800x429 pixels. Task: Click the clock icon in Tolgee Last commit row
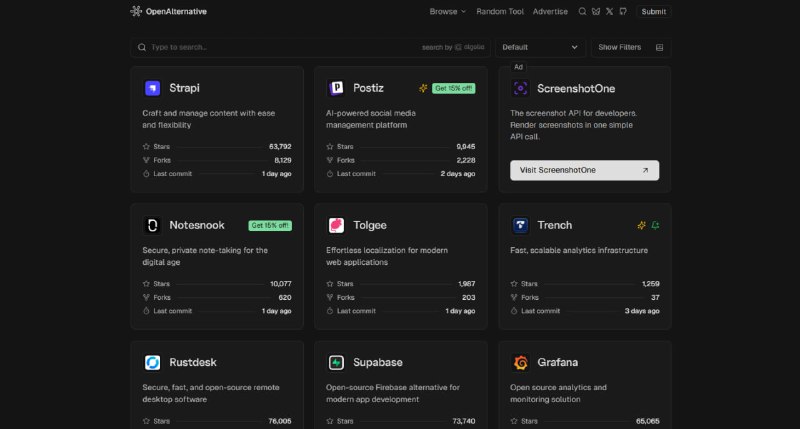pos(330,311)
